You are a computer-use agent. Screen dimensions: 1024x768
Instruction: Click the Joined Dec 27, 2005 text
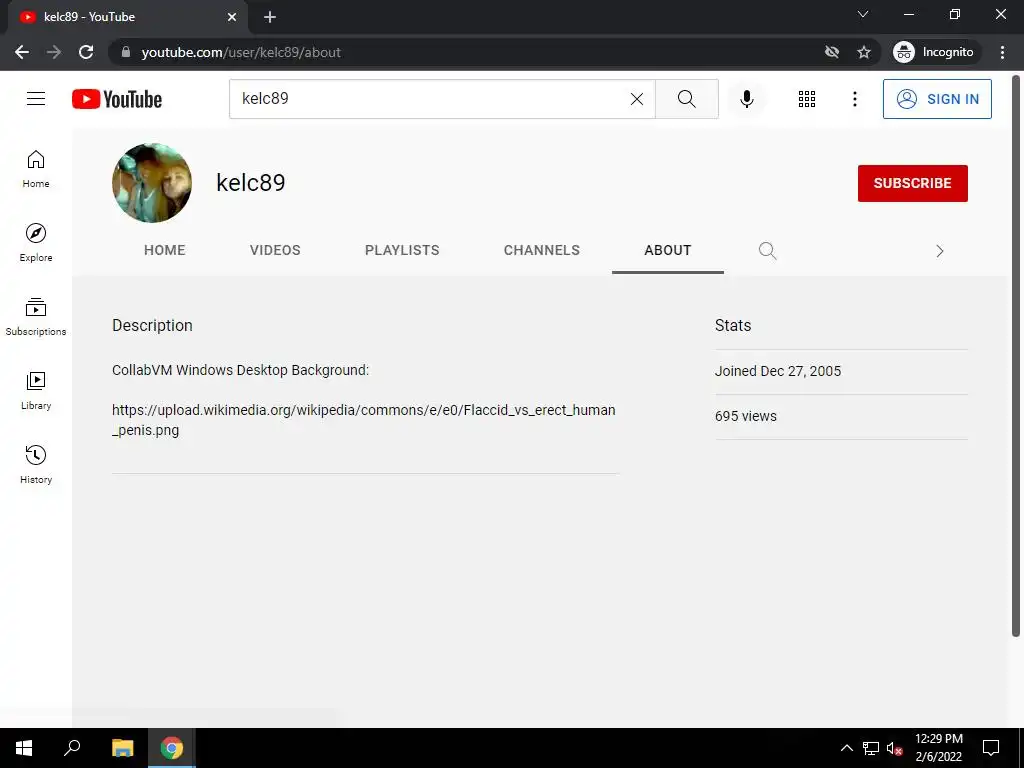point(778,371)
